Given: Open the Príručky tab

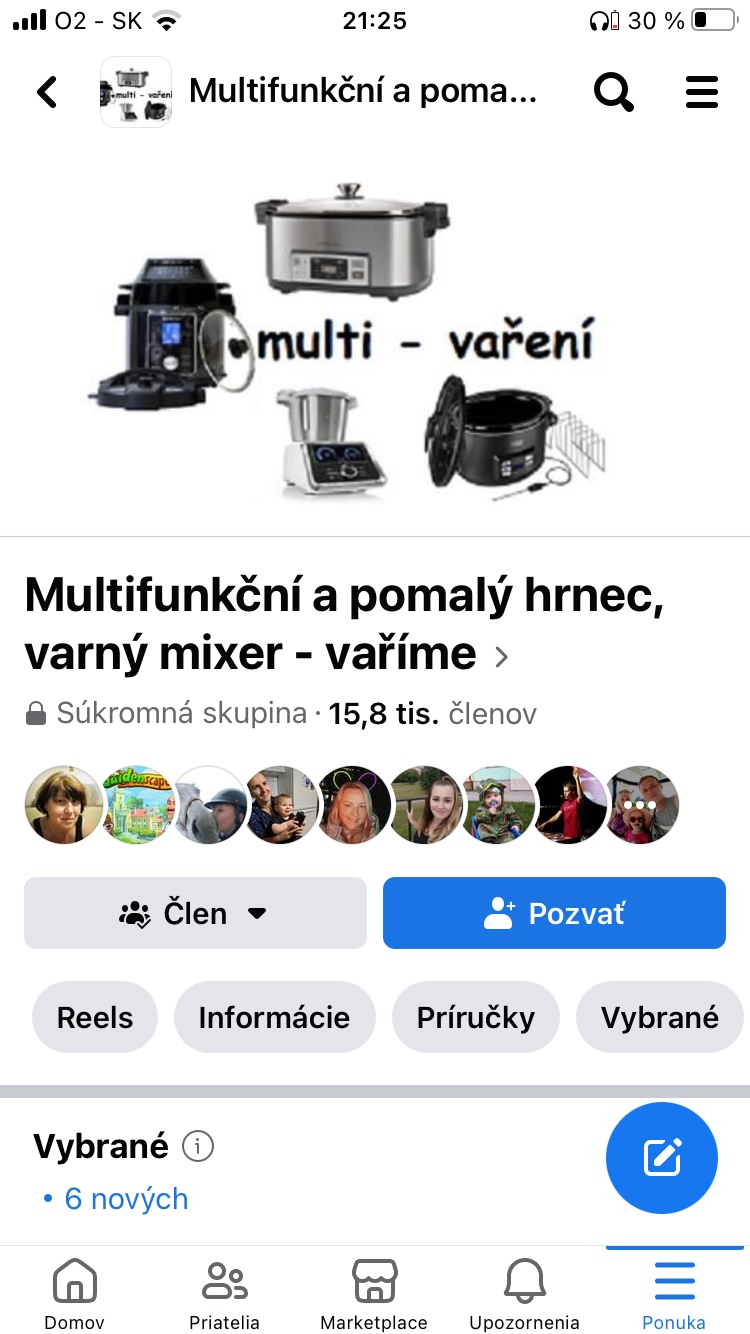Looking at the screenshot, I should pos(476,1018).
